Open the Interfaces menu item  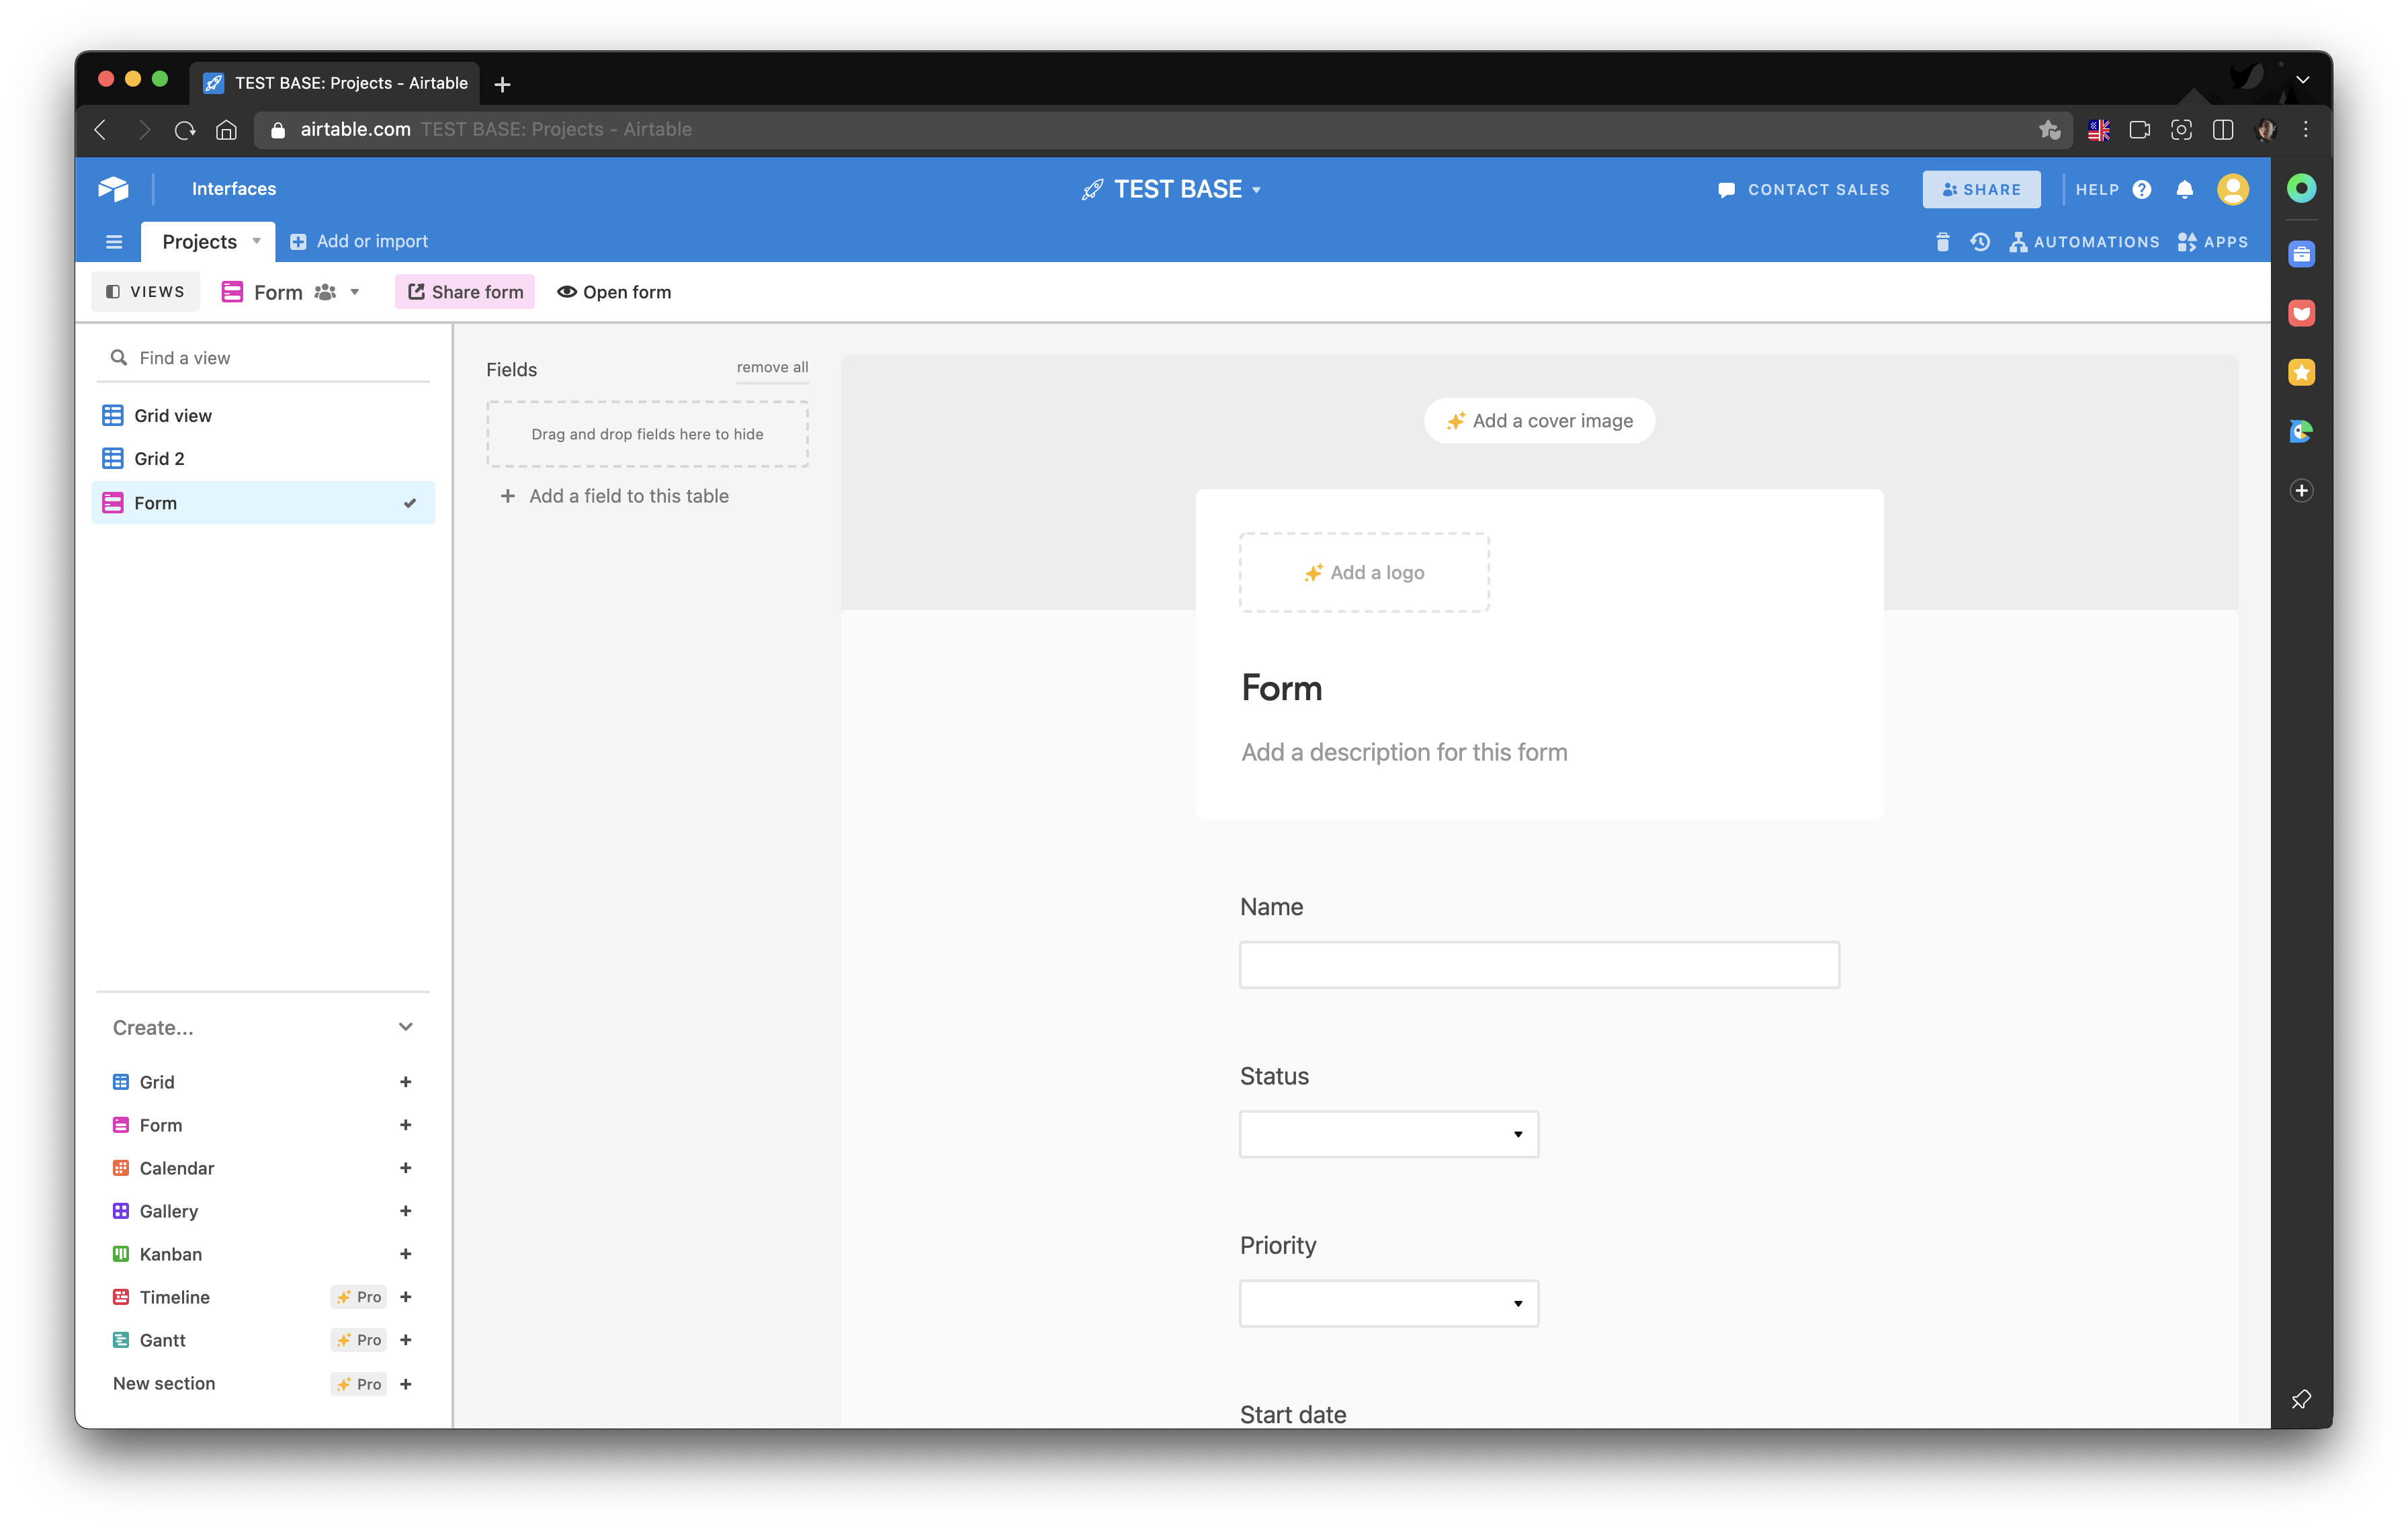click(x=234, y=189)
